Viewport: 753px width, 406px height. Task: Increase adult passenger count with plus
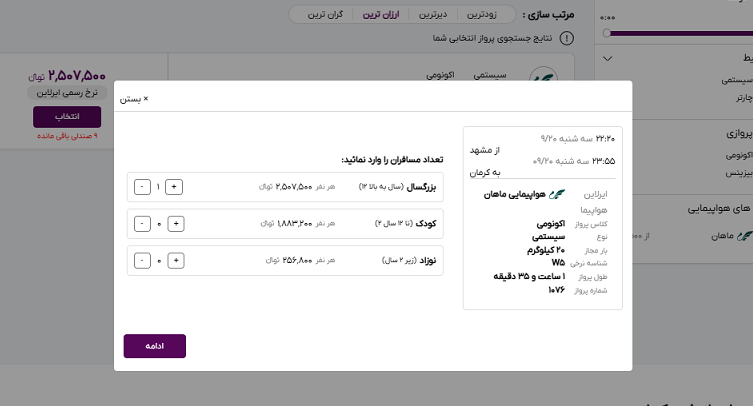174,187
